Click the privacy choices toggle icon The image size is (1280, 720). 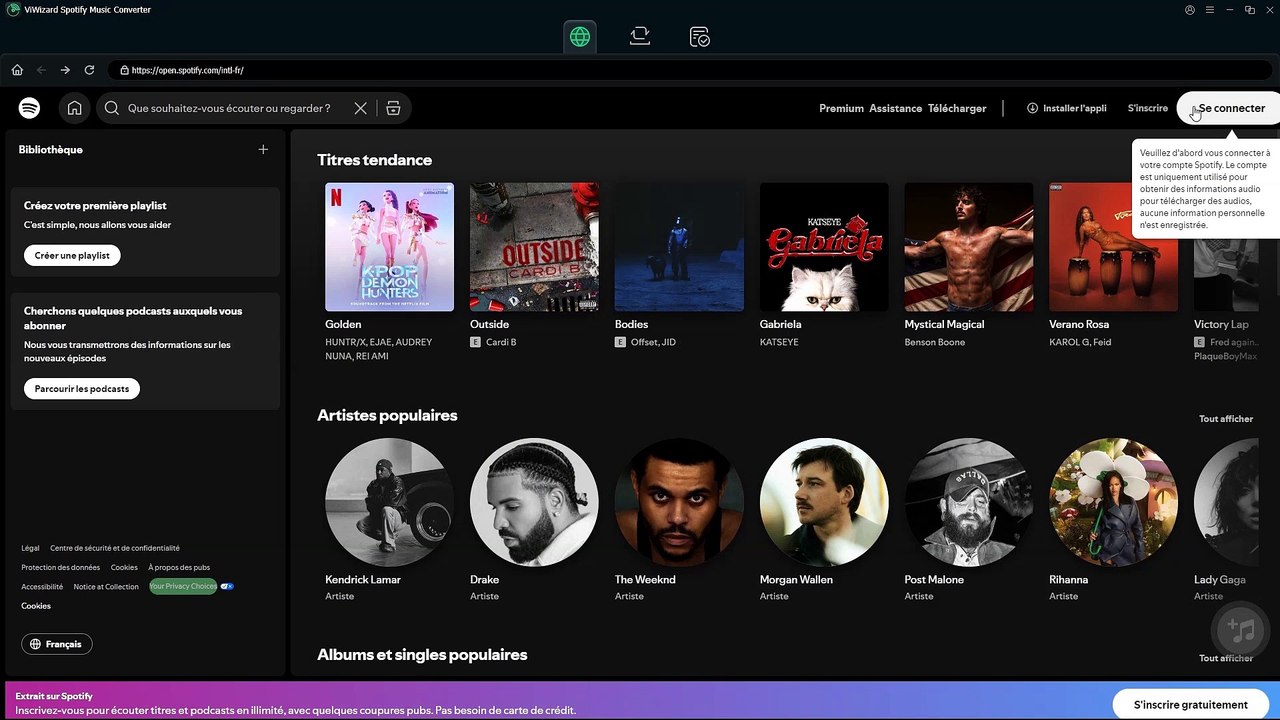(x=227, y=586)
